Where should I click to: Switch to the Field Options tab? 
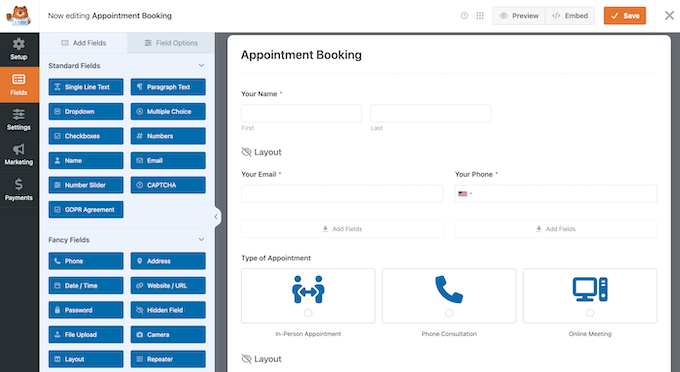pyautogui.click(x=171, y=43)
